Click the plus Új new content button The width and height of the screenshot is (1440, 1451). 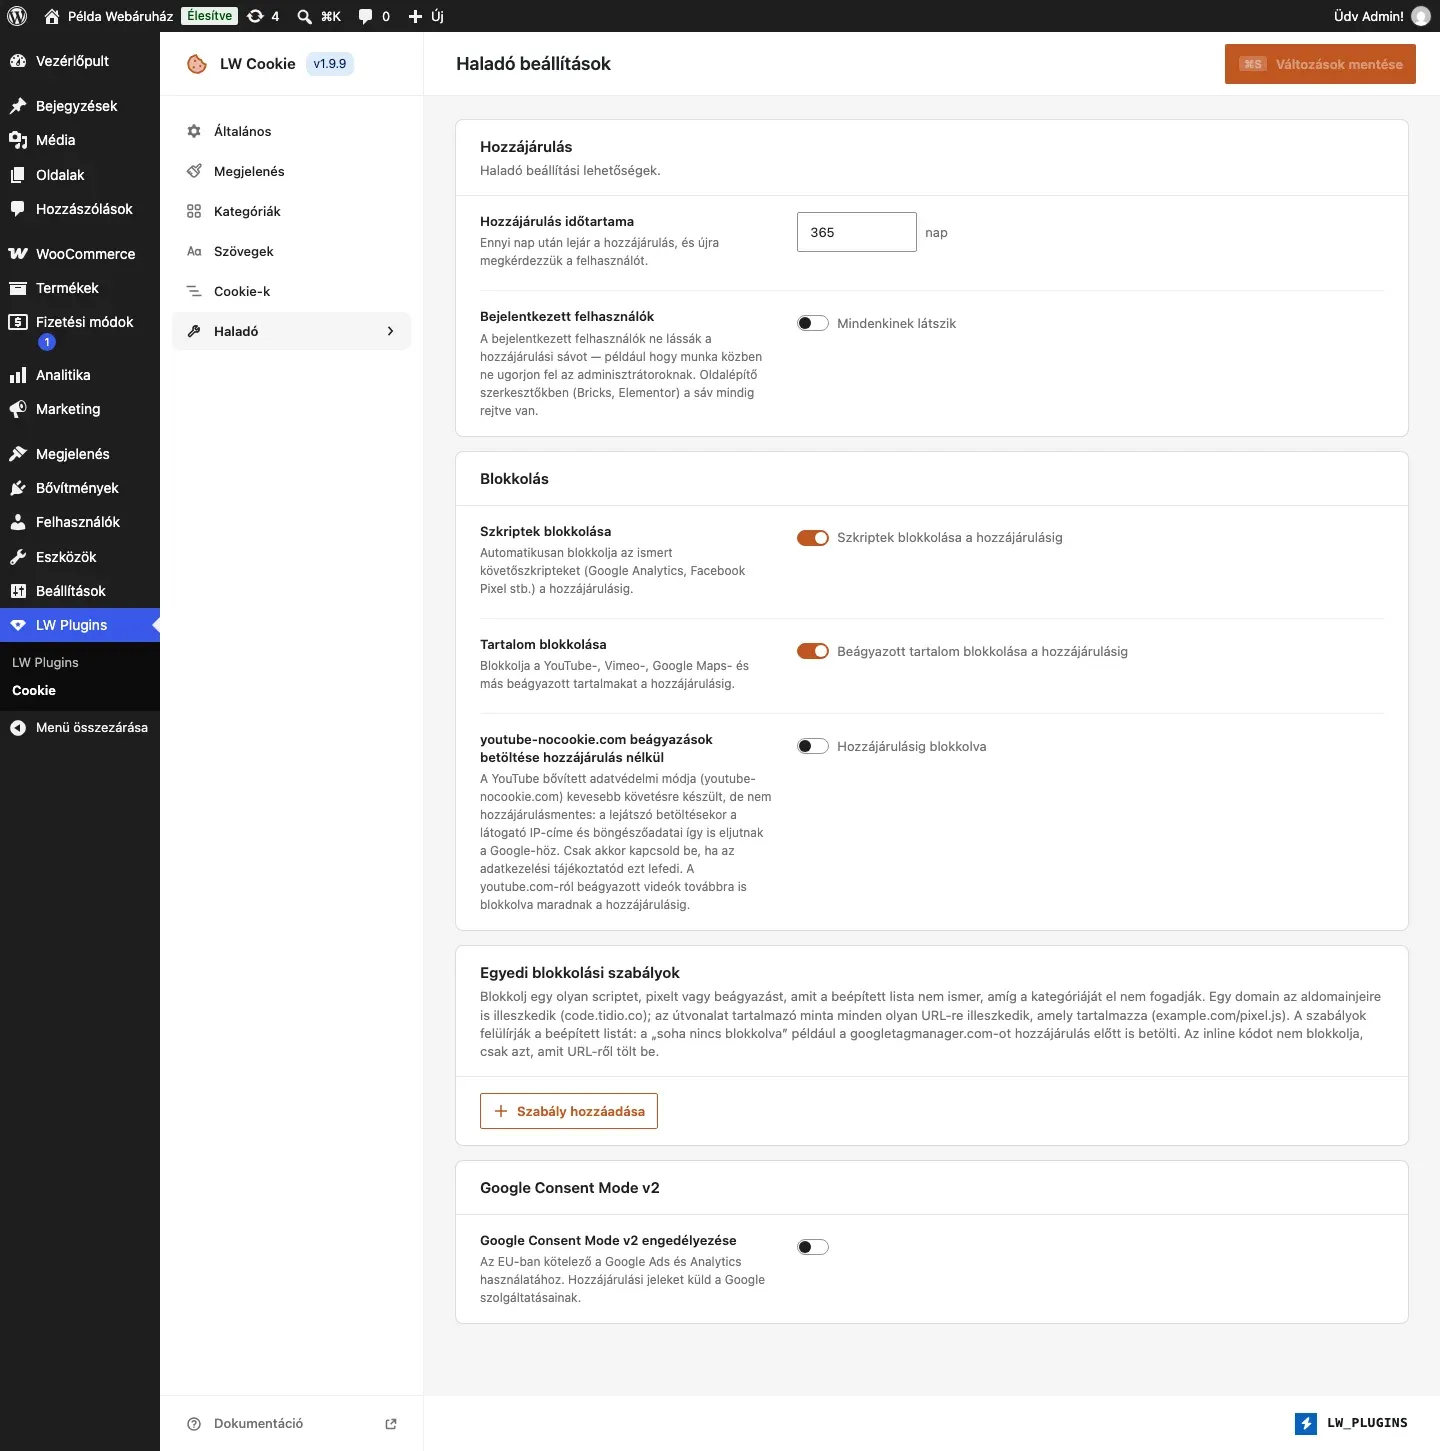tap(426, 16)
